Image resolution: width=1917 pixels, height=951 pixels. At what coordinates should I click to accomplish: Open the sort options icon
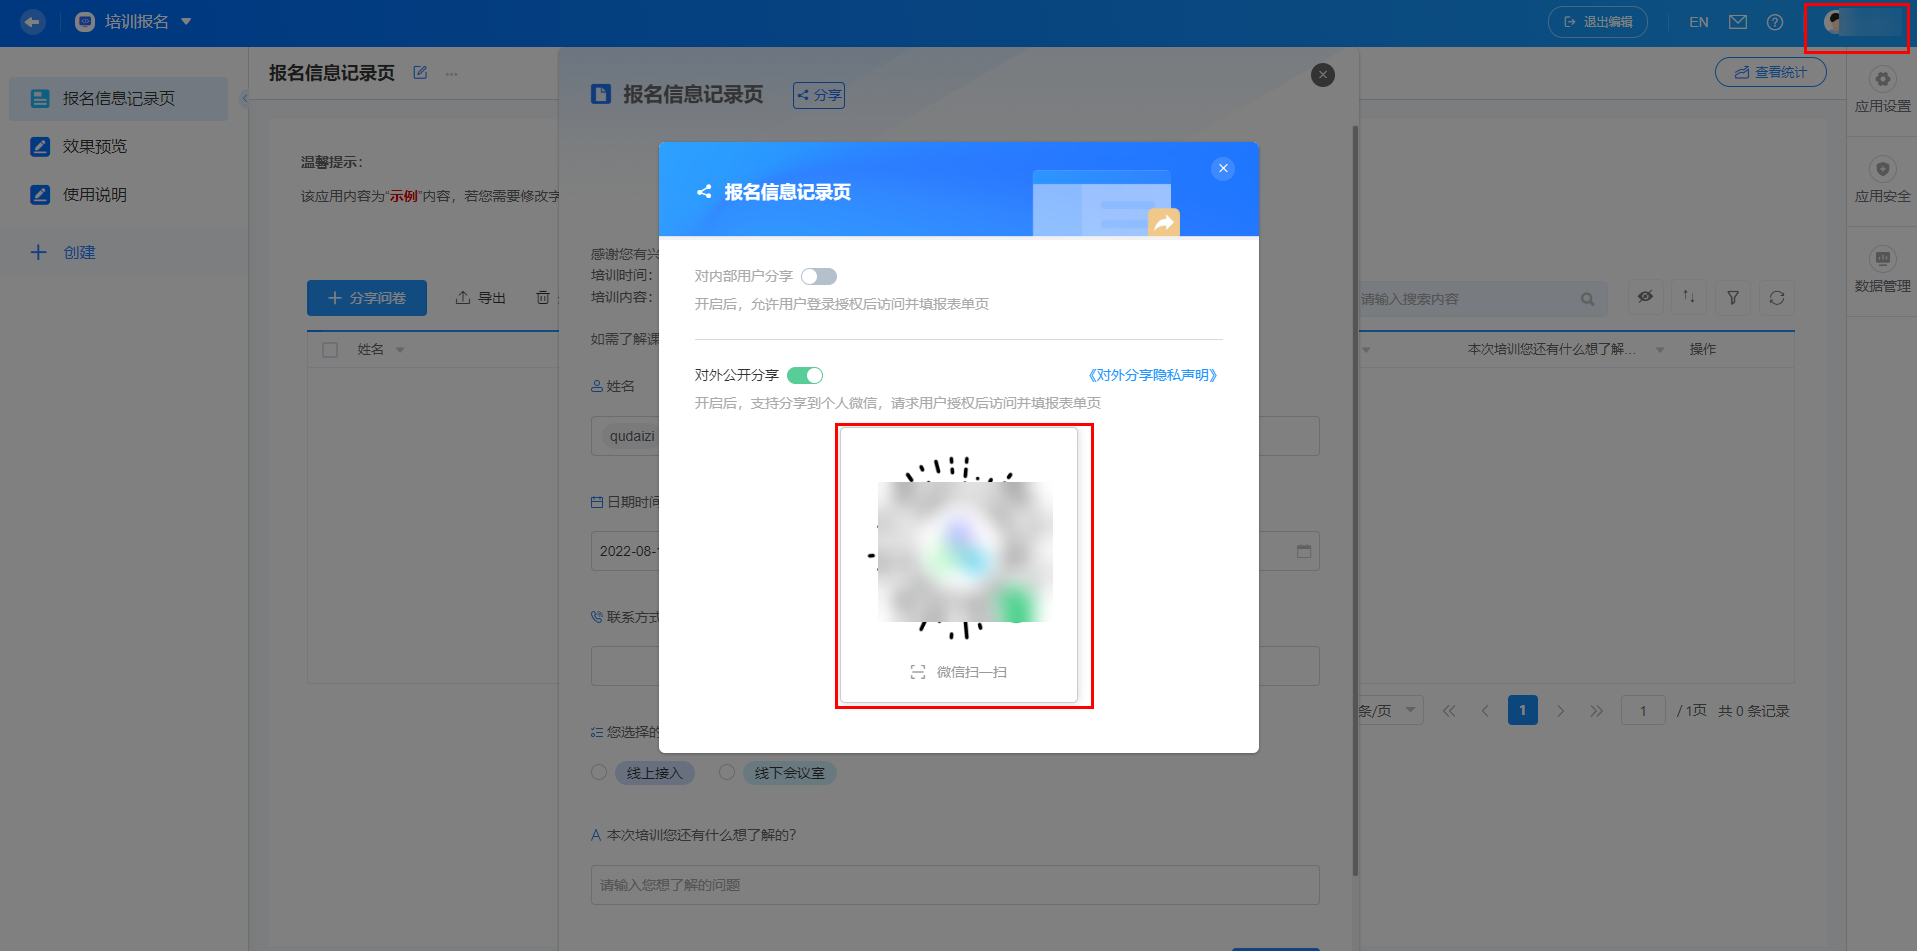pyautogui.click(x=1688, y=297)
